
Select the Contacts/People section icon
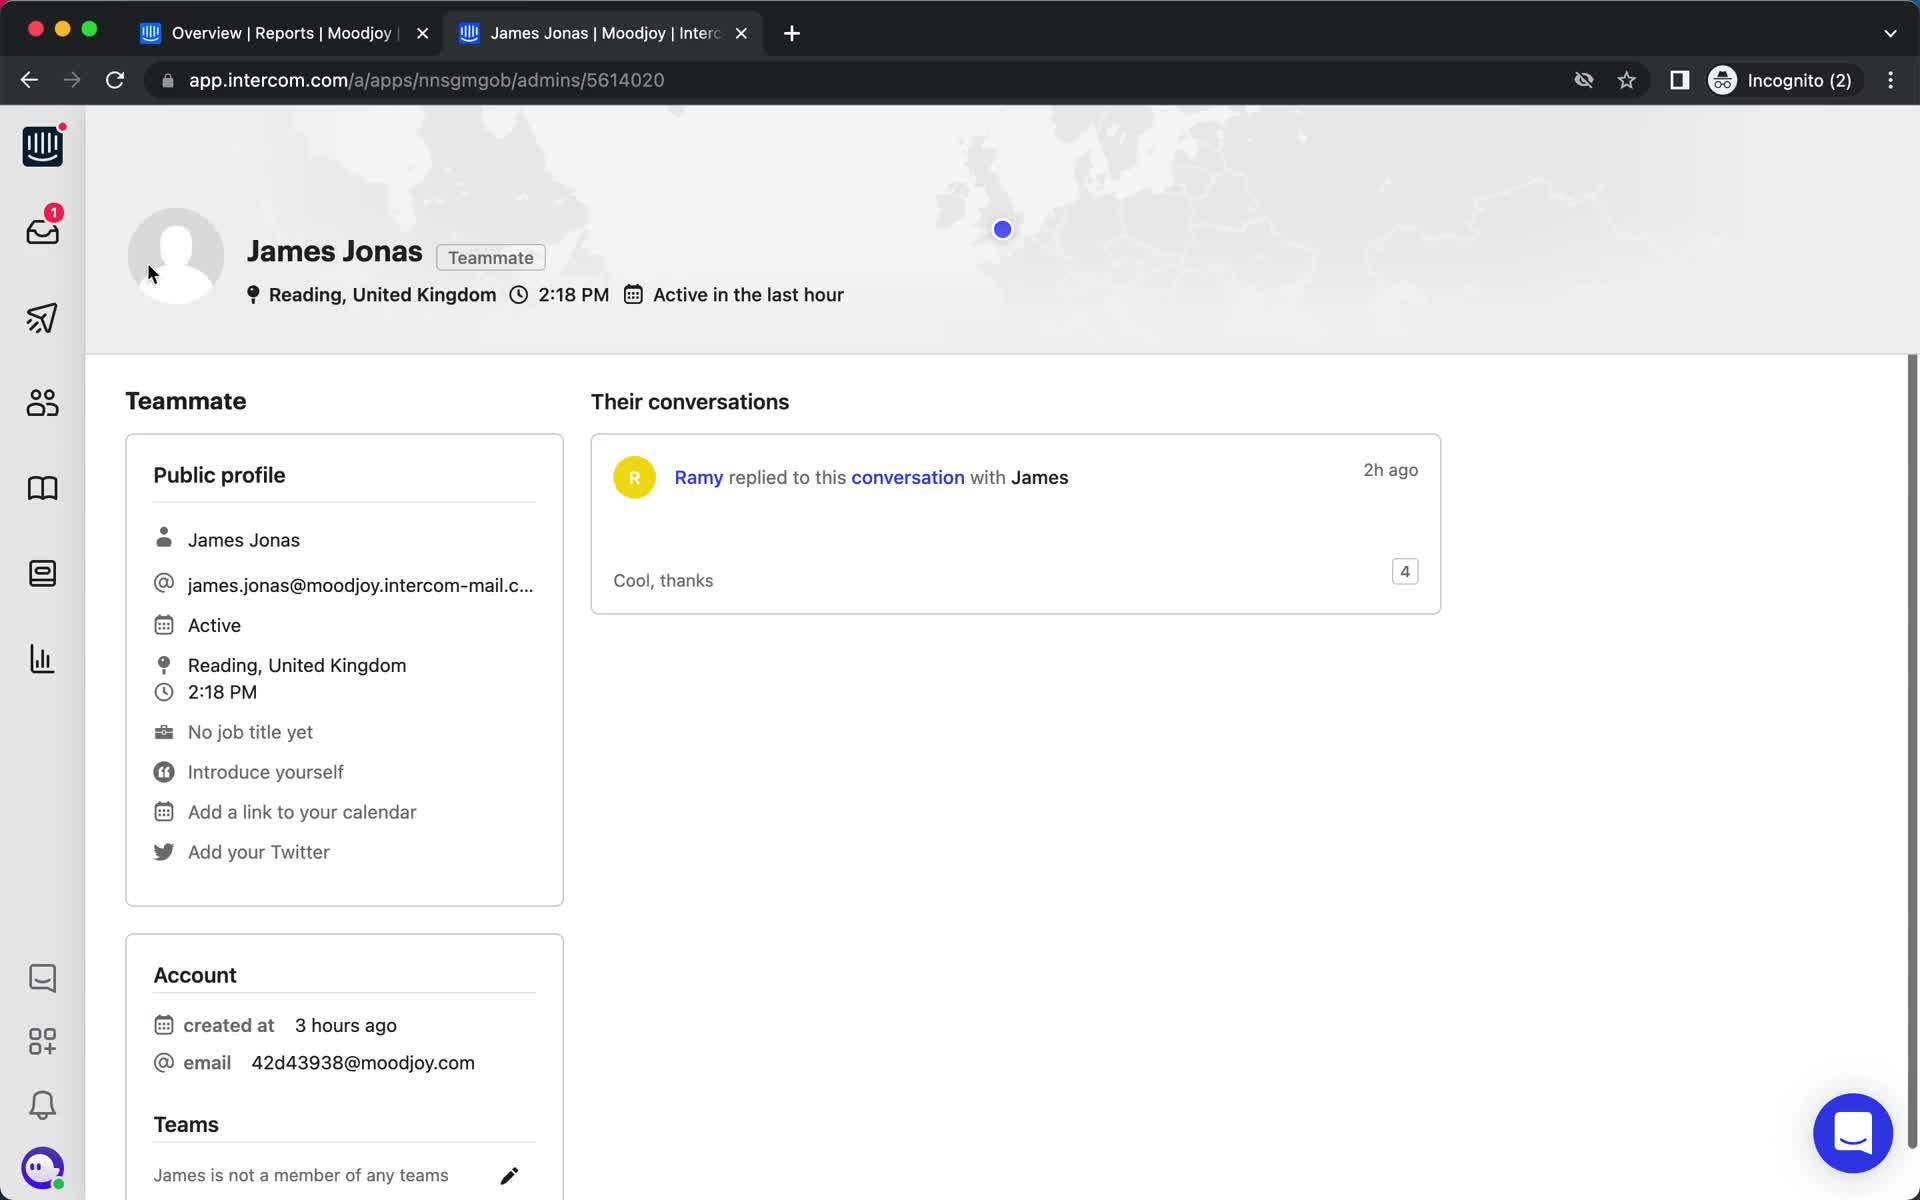(41, 401)
